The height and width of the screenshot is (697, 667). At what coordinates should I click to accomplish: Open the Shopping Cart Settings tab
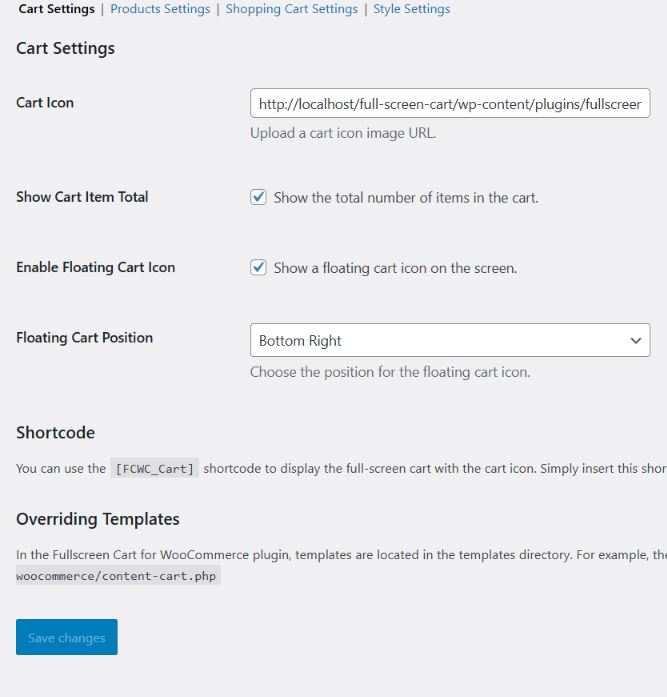coord(291,9)
